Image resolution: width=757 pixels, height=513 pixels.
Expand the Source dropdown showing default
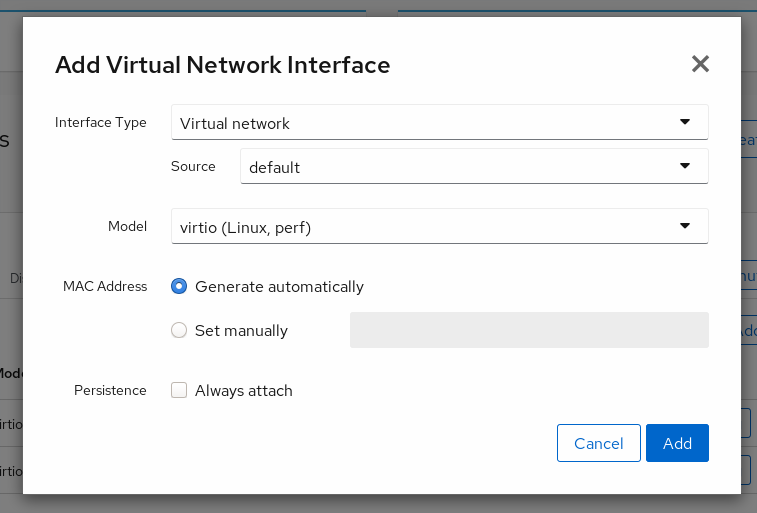474,166
